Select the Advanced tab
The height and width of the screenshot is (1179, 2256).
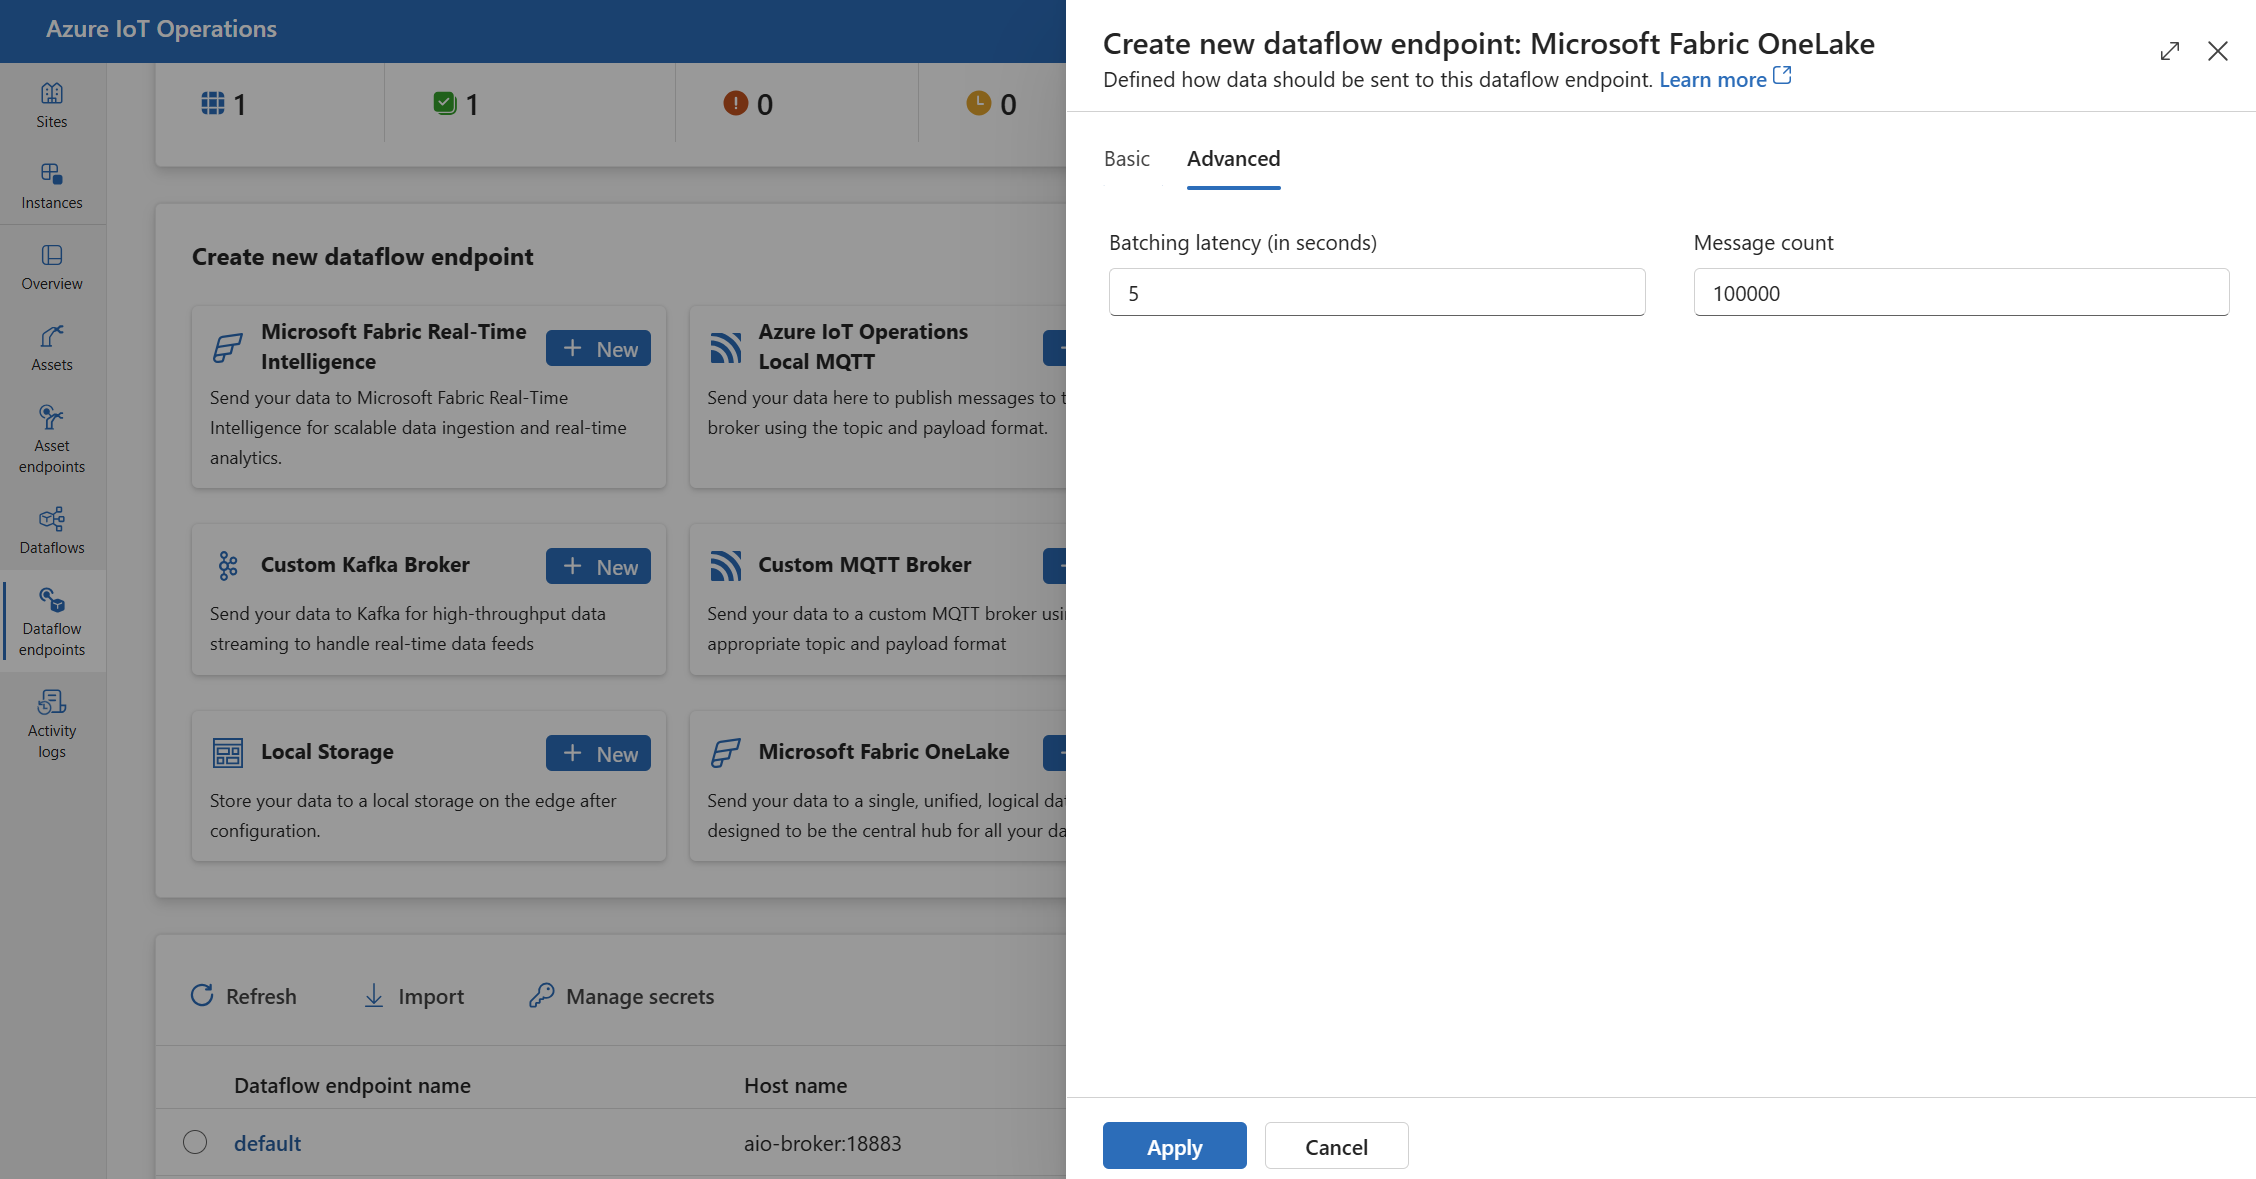[1232, 157]
